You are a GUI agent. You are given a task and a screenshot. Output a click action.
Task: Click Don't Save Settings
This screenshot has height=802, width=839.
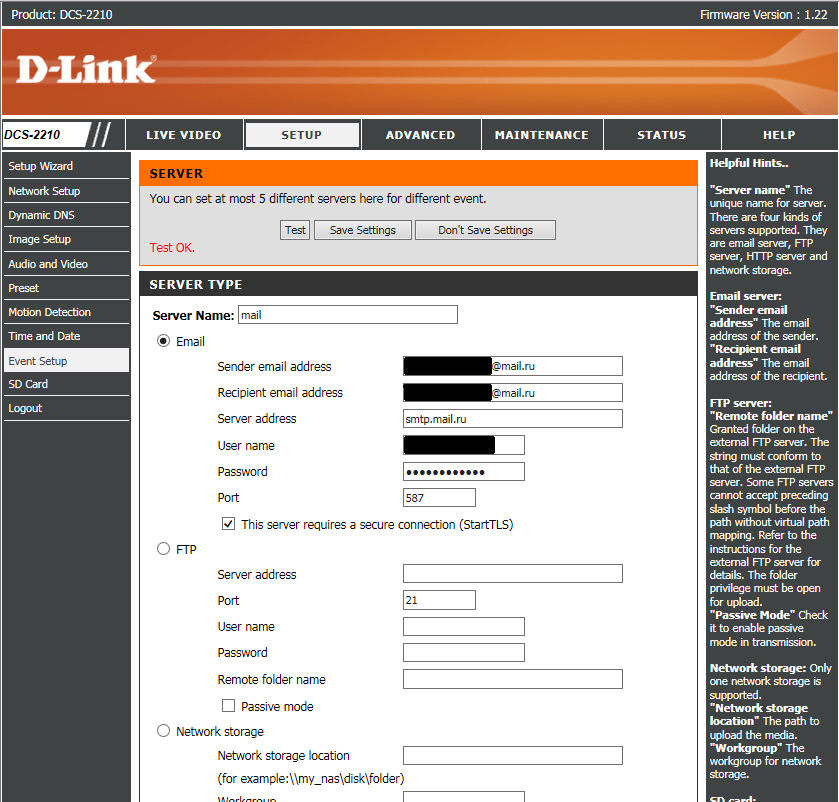pyautogui.click(x=485, y=230)
